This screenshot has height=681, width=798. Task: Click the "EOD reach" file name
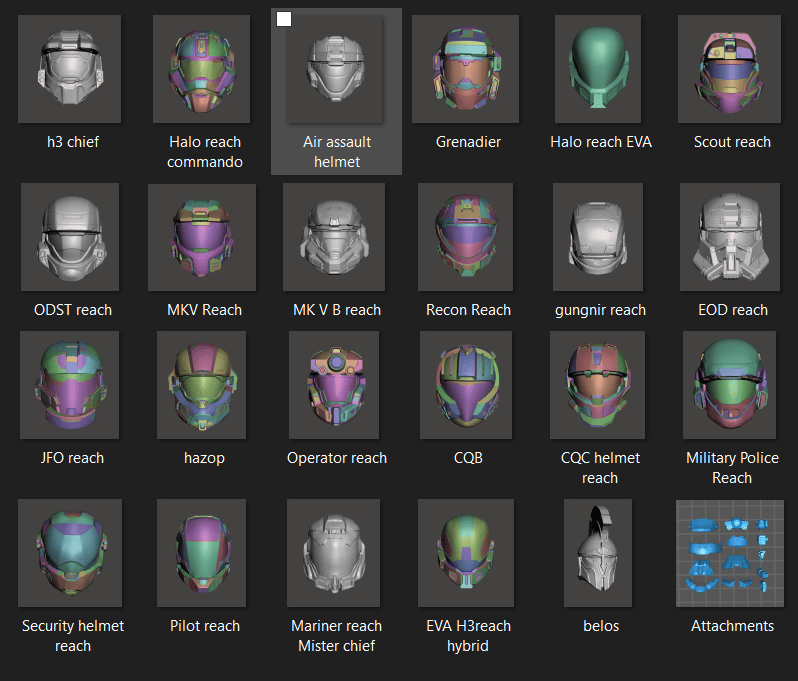tap(733, 309)
